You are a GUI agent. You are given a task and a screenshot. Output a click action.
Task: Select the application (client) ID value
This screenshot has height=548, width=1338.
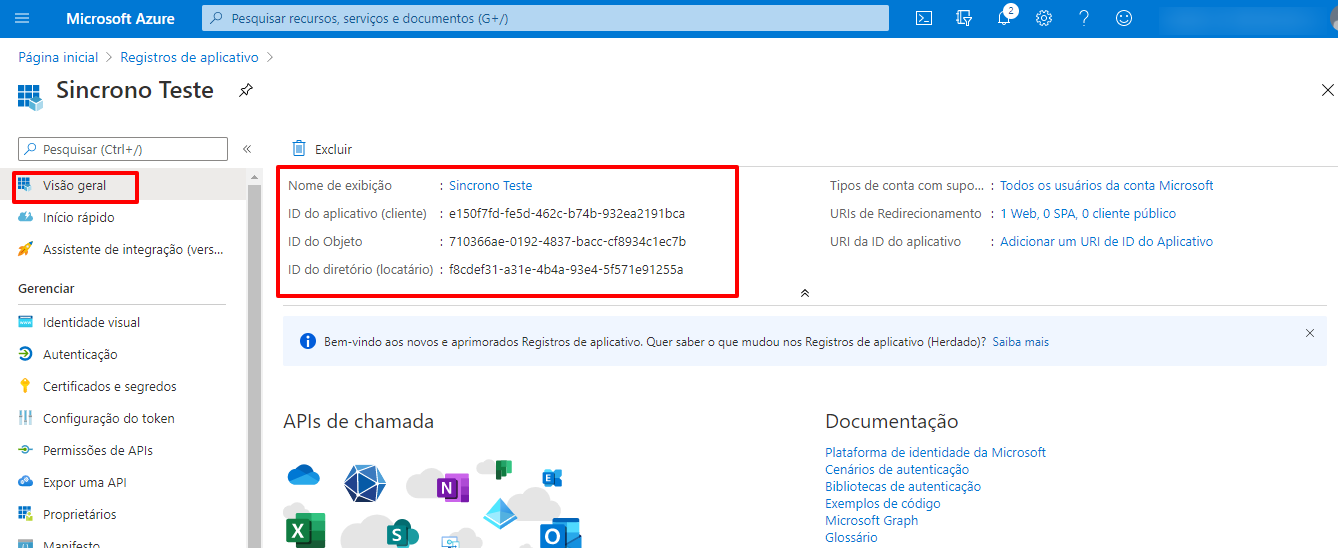[567, 213]
